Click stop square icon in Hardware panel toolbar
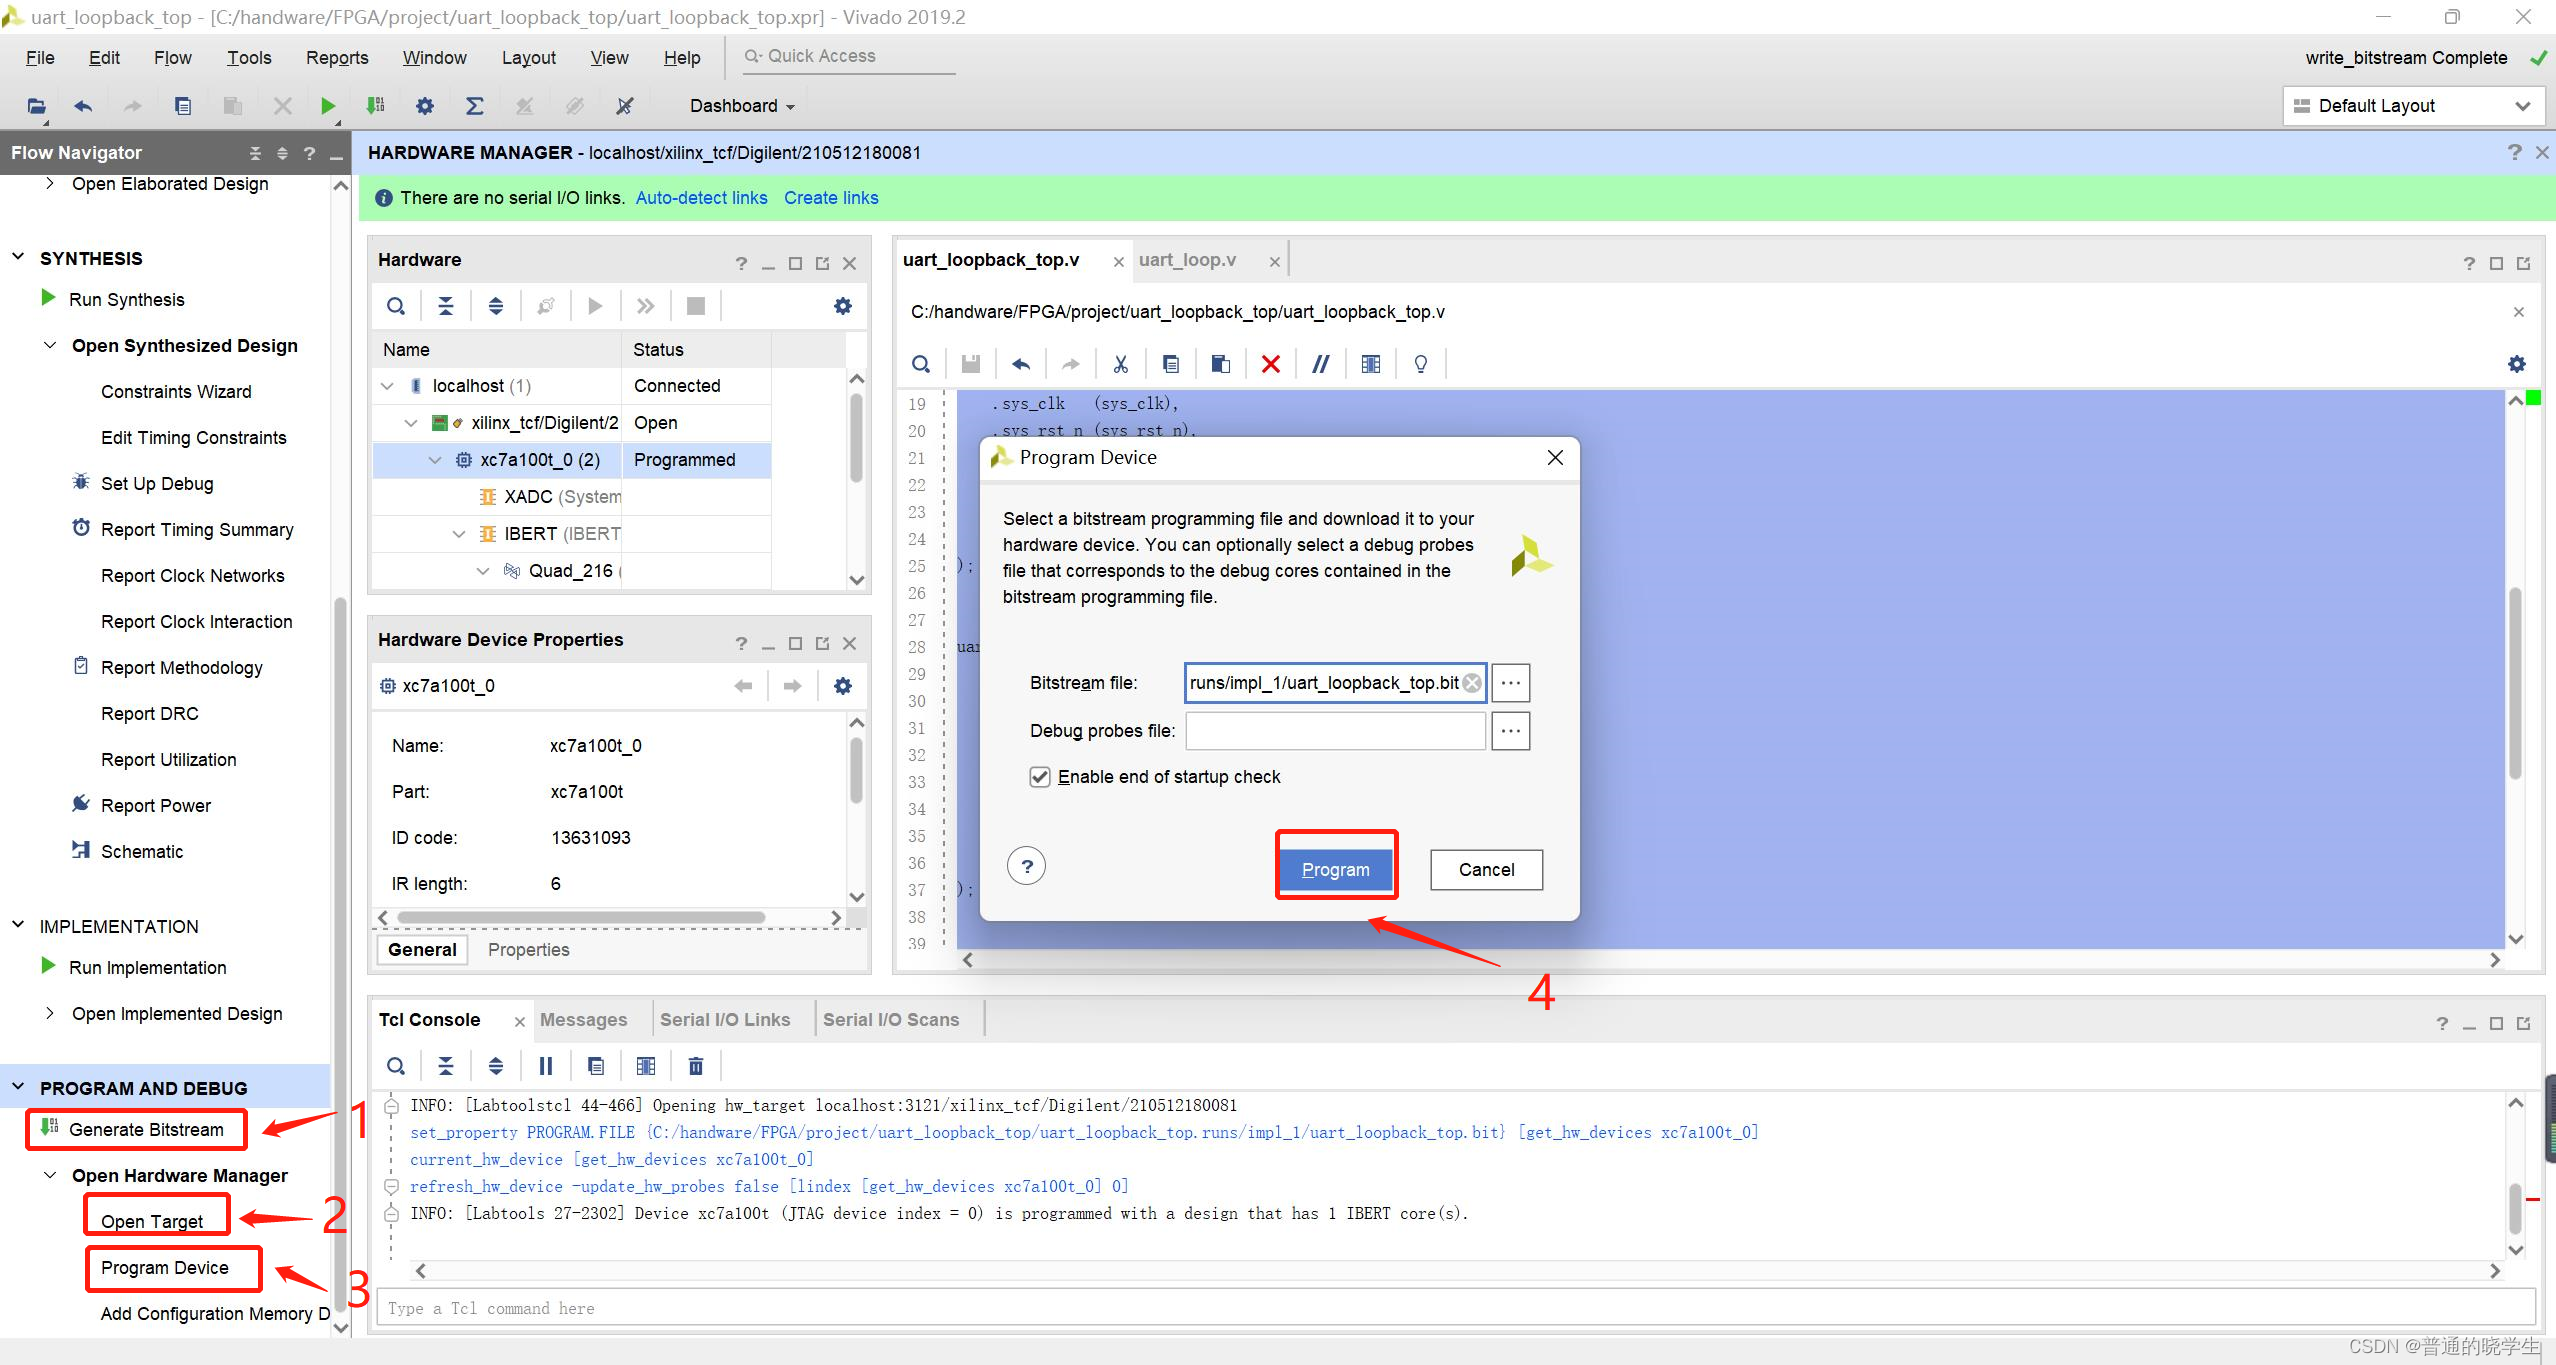Viewport: 2556px width, 1365px height. tap(696, 306)
